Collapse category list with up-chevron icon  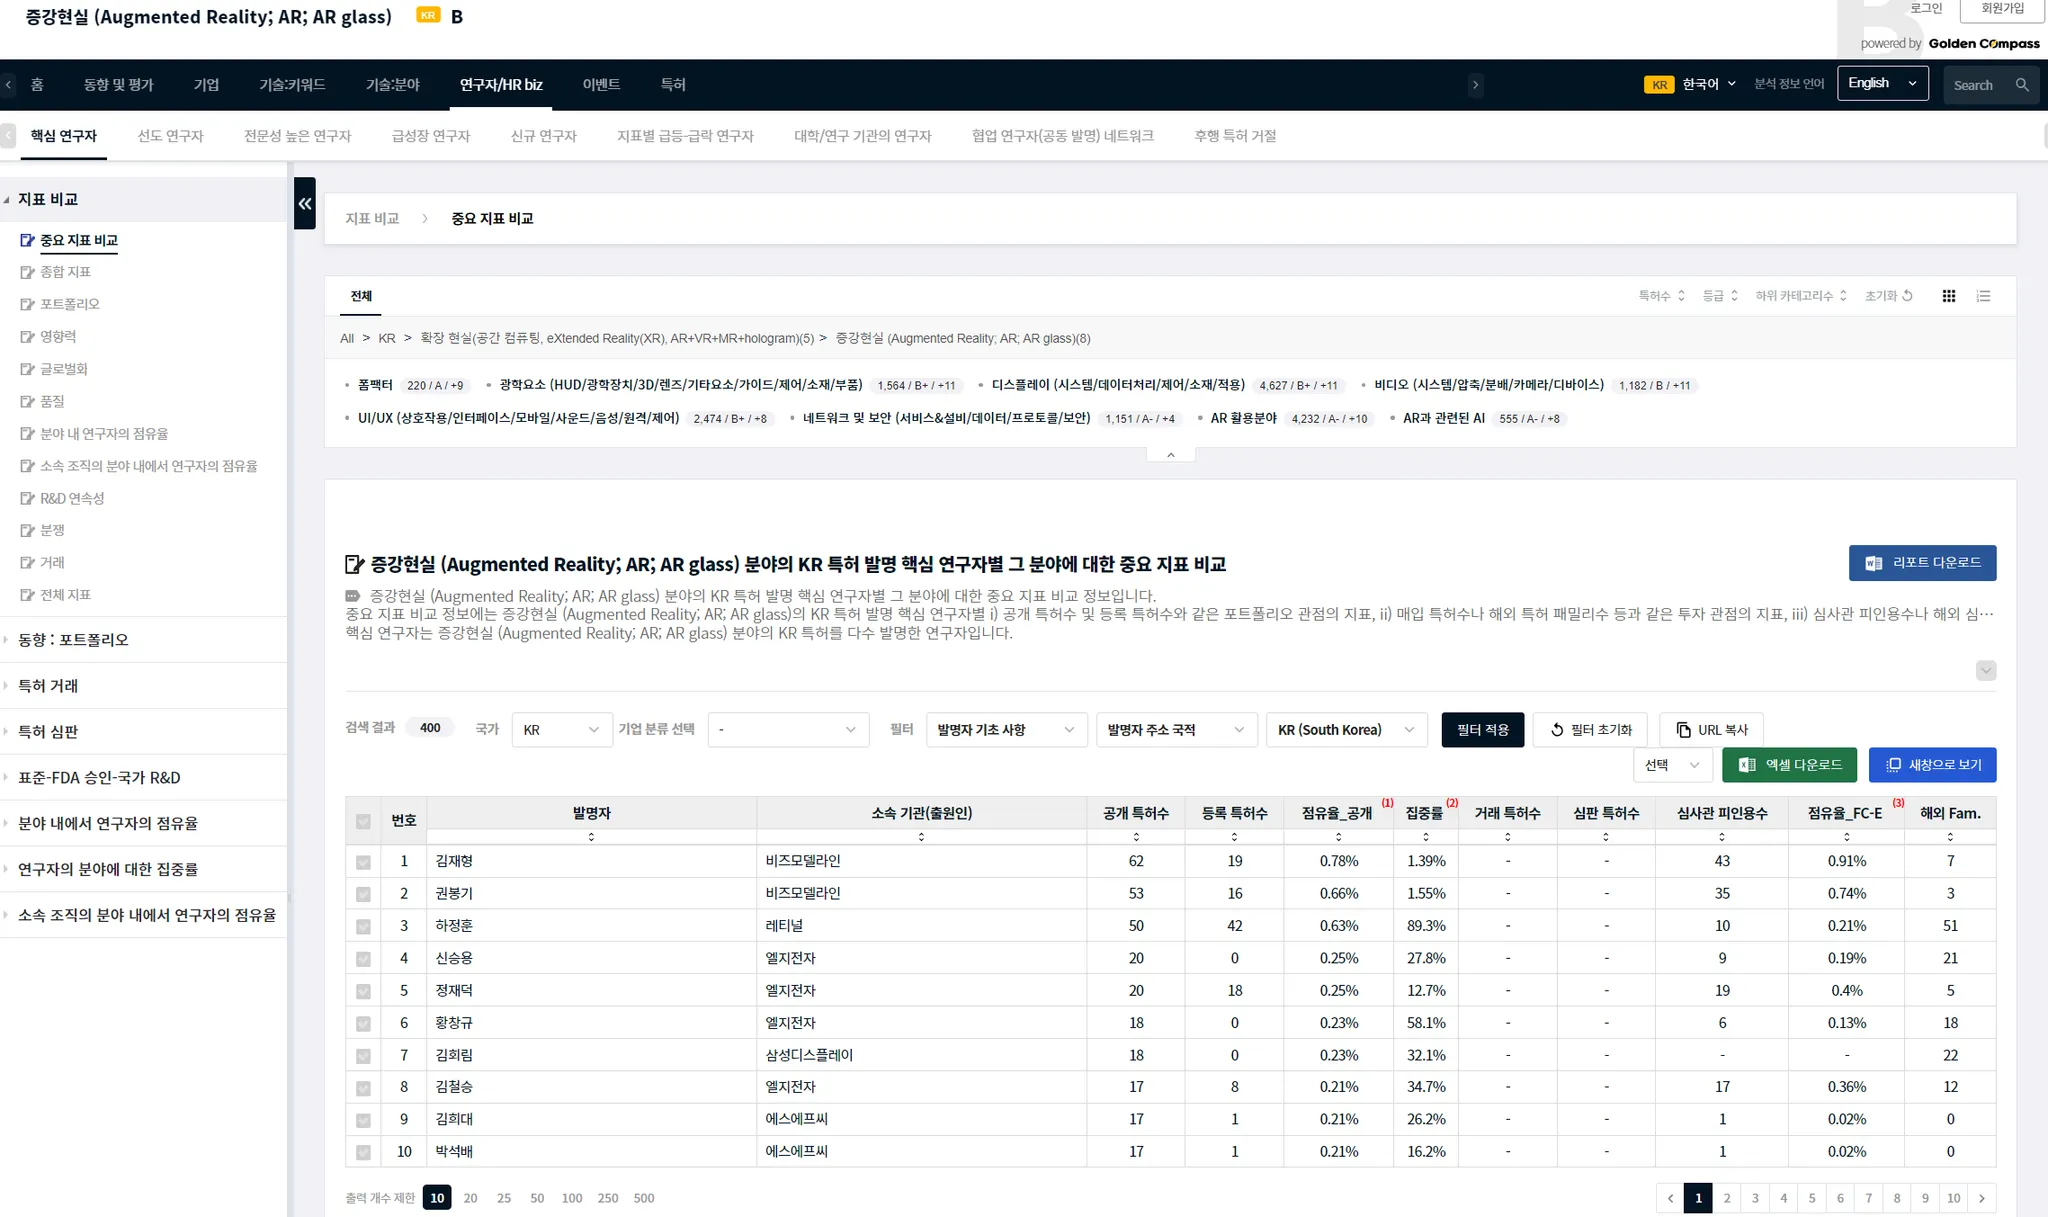pyautogui.click(x=1170, y=455)
